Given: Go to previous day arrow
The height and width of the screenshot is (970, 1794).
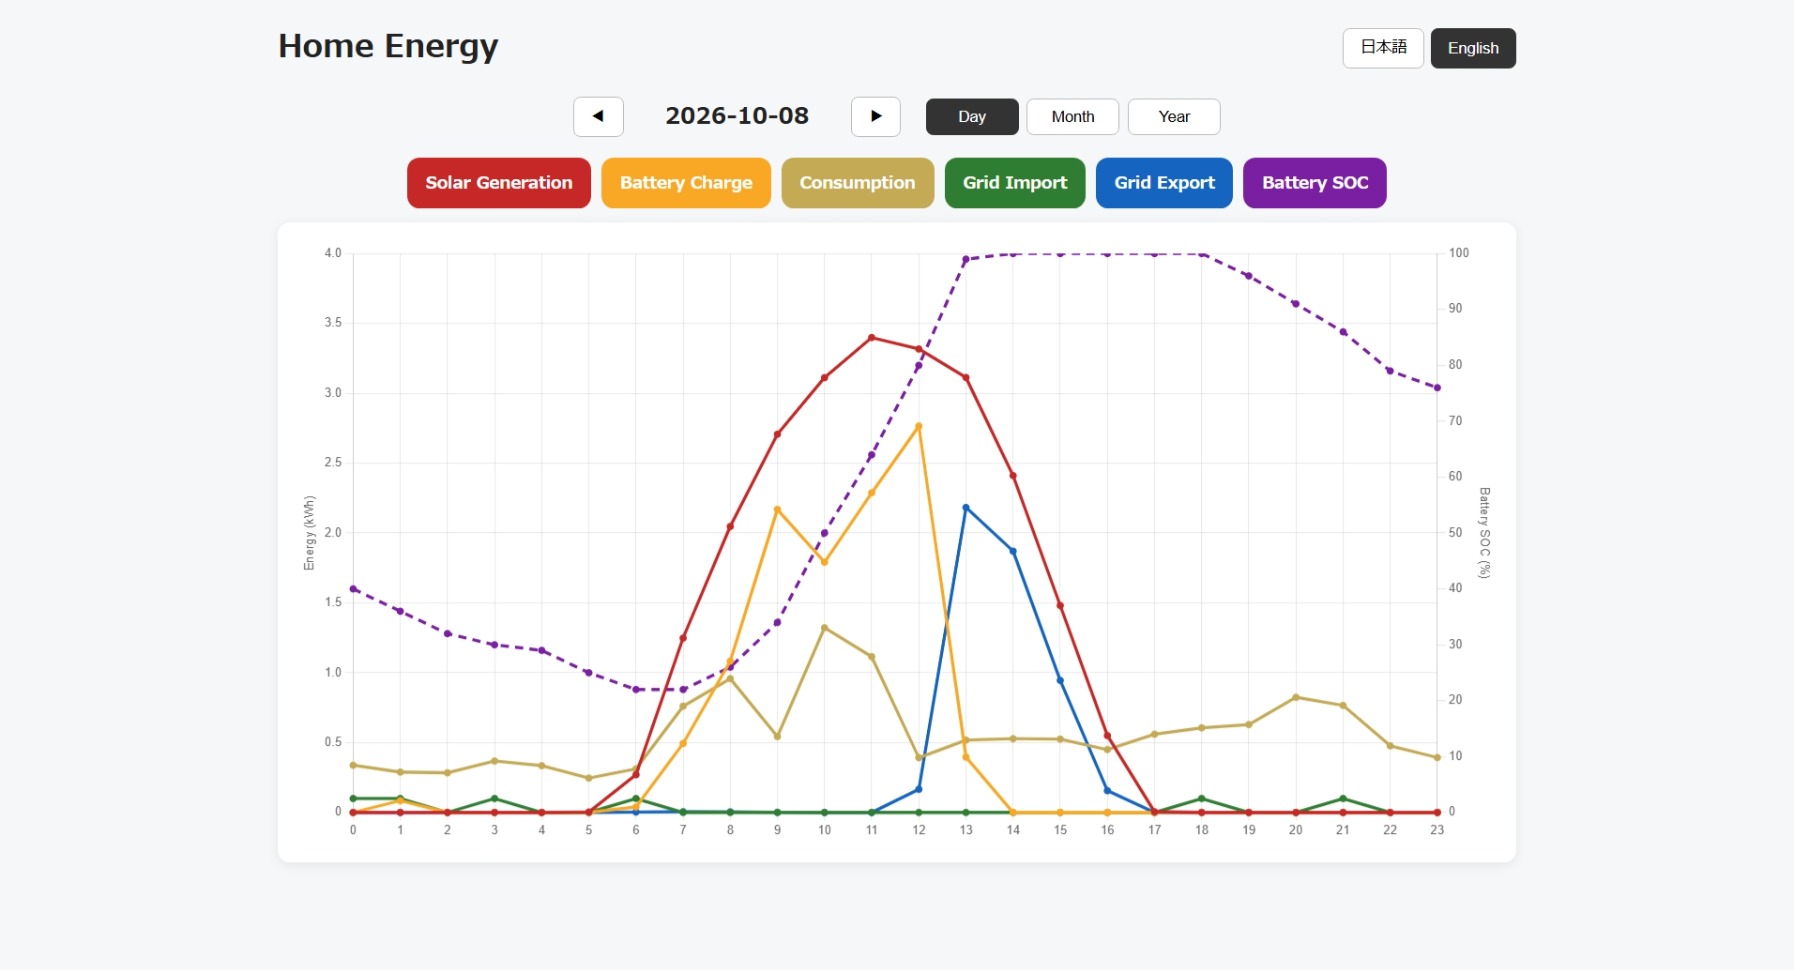Looking at the screenshot, I should coord(598,116).
